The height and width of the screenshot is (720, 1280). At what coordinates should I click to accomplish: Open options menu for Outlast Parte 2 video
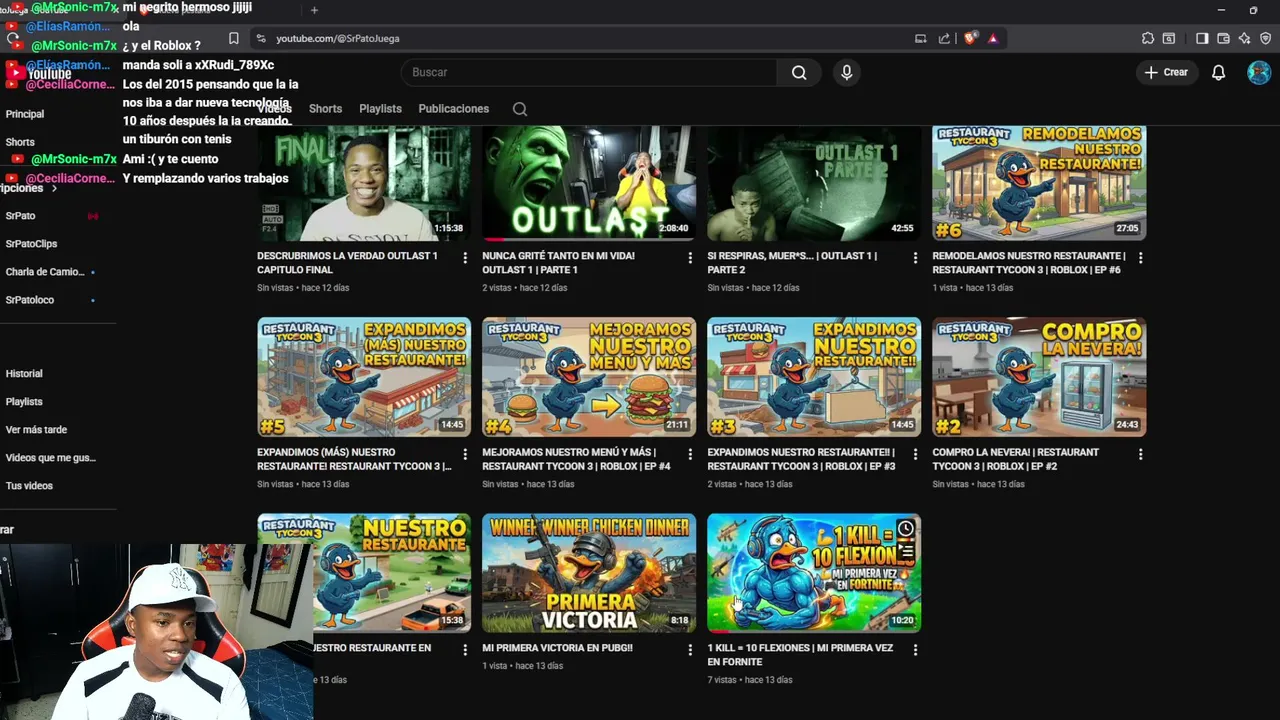tap(915, 258)
